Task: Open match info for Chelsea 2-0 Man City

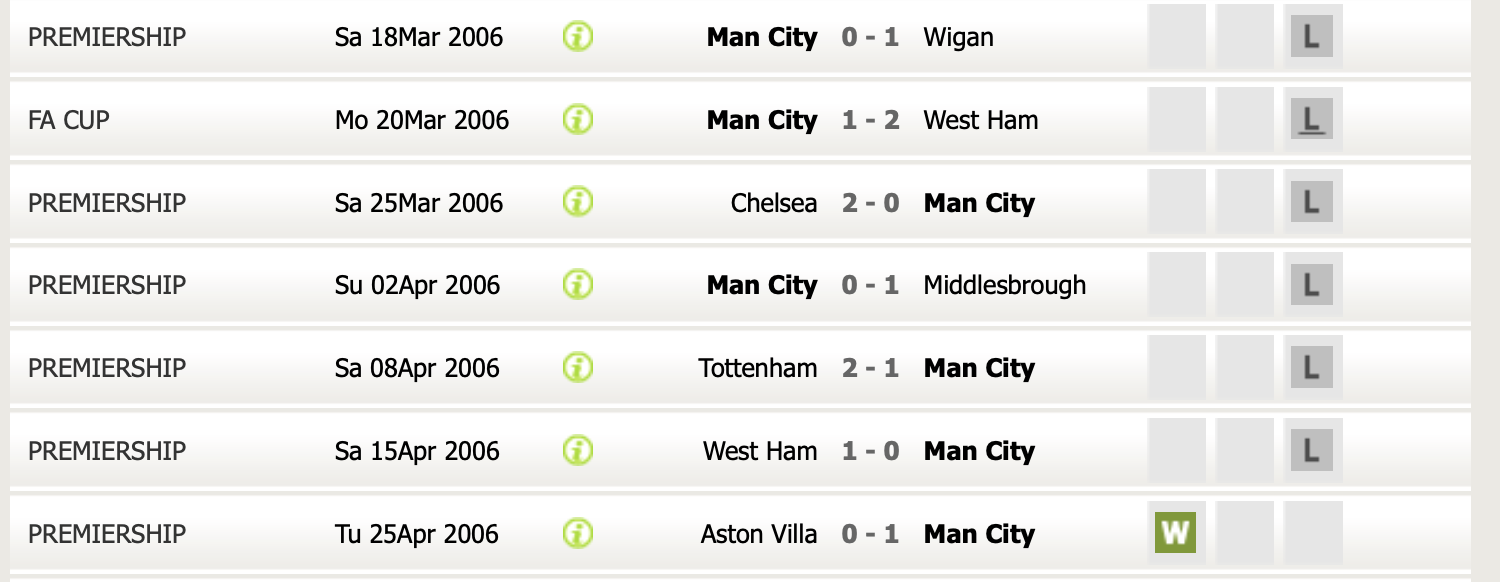Action: point(578,203)
